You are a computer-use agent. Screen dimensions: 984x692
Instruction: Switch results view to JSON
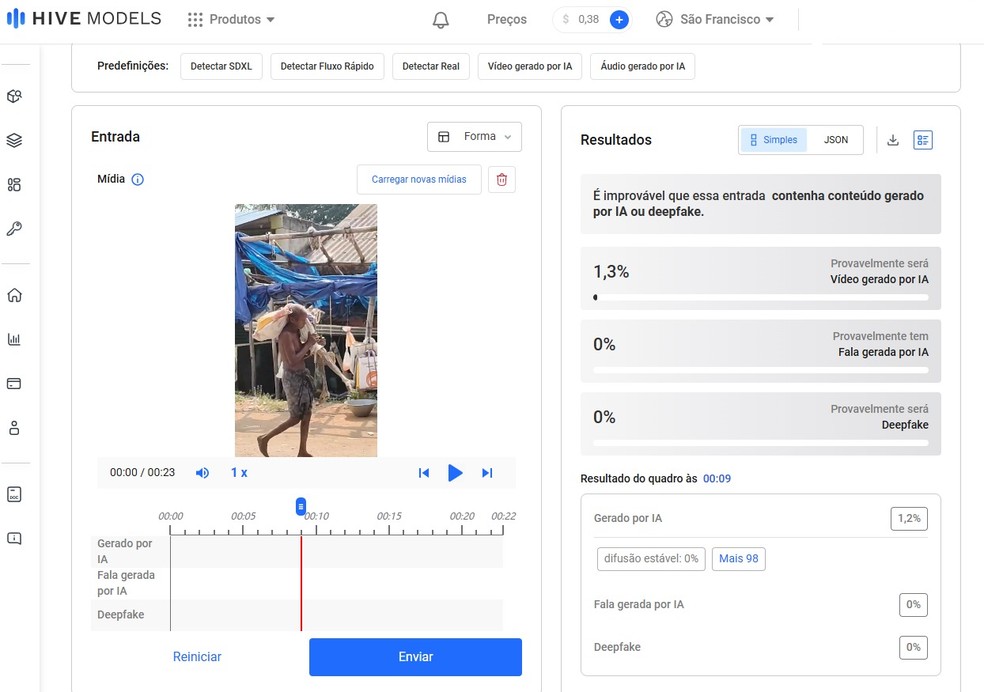coord(836,140)
